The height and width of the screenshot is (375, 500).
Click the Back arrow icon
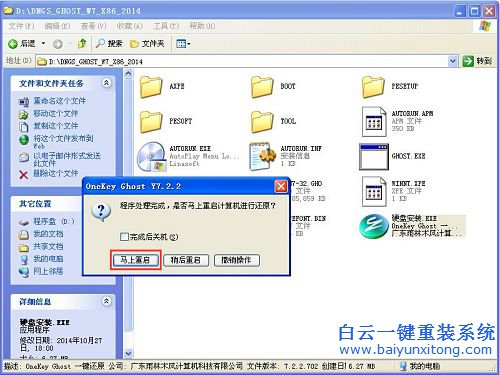click(x=13, y=44)
